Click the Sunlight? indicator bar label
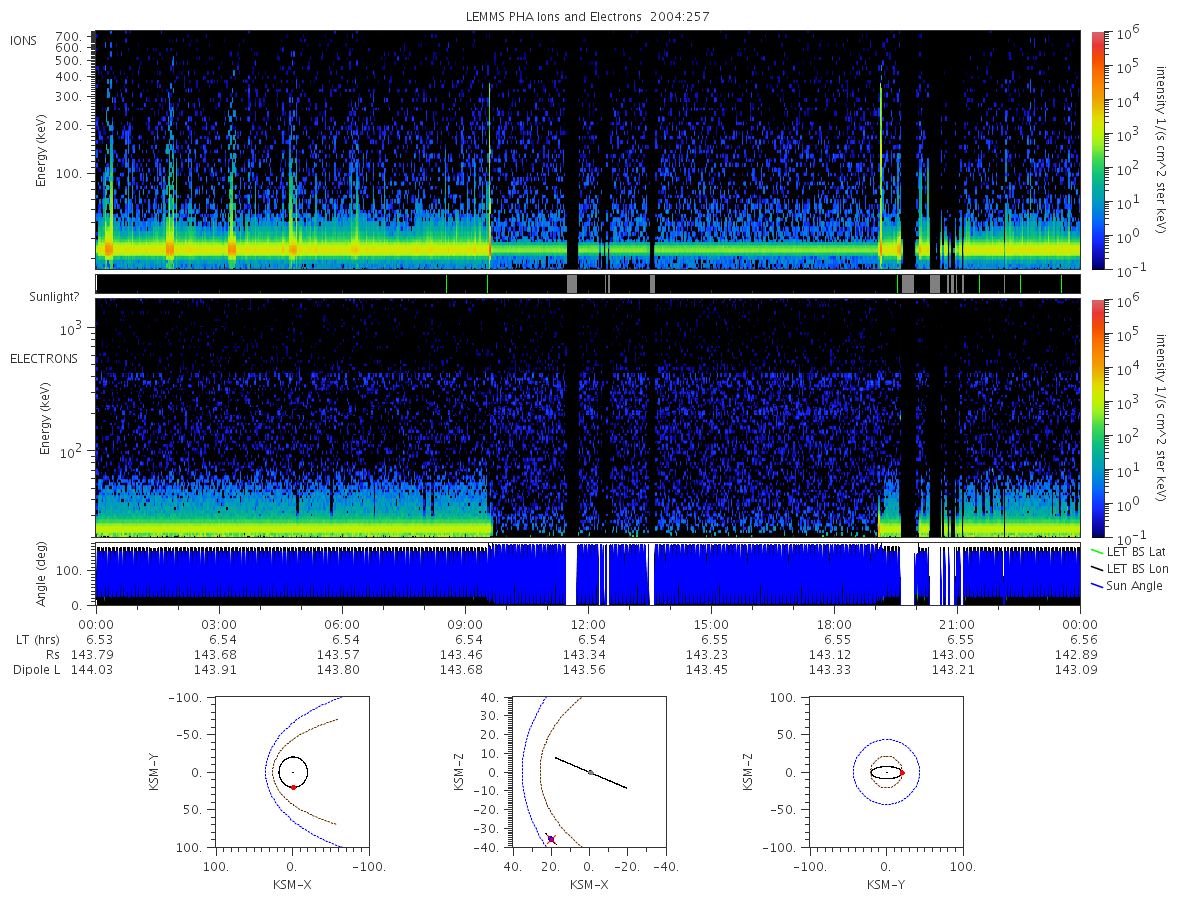 coord(44,297)
